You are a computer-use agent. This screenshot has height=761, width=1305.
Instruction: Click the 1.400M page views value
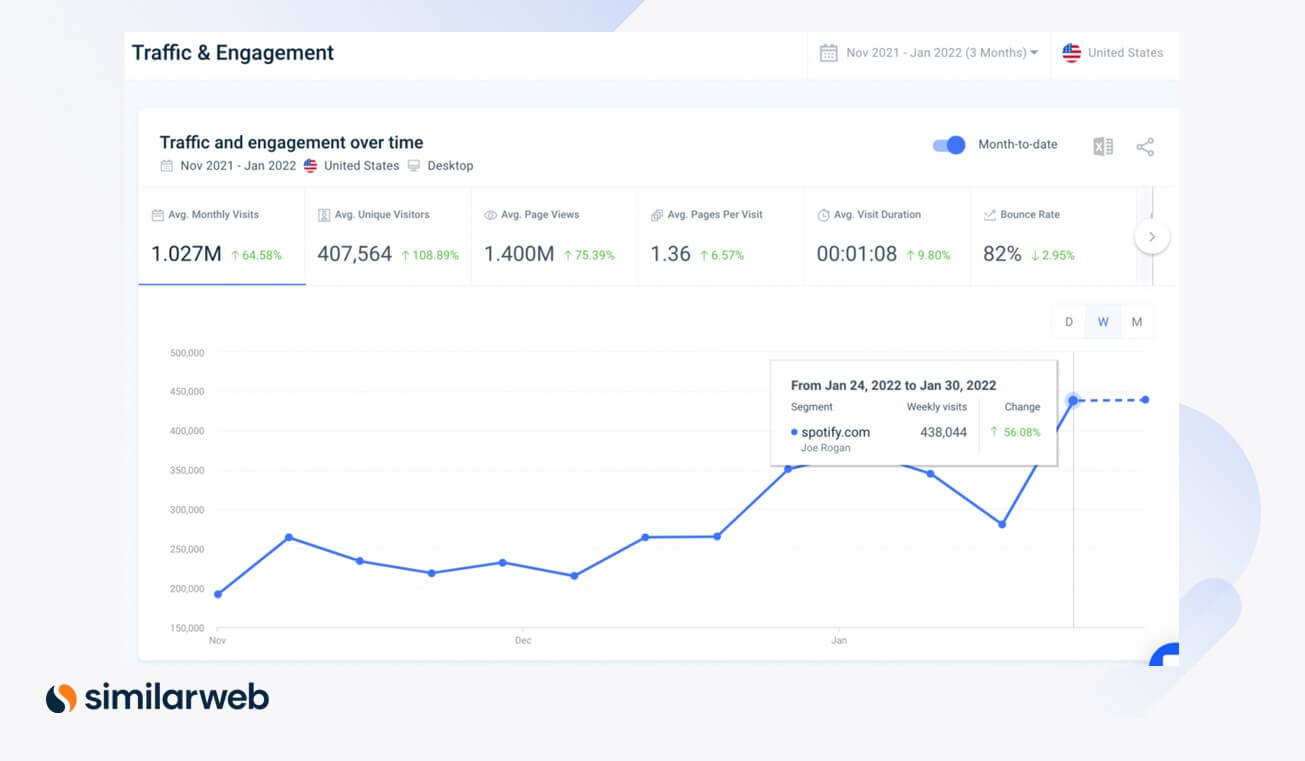(519, 254)
